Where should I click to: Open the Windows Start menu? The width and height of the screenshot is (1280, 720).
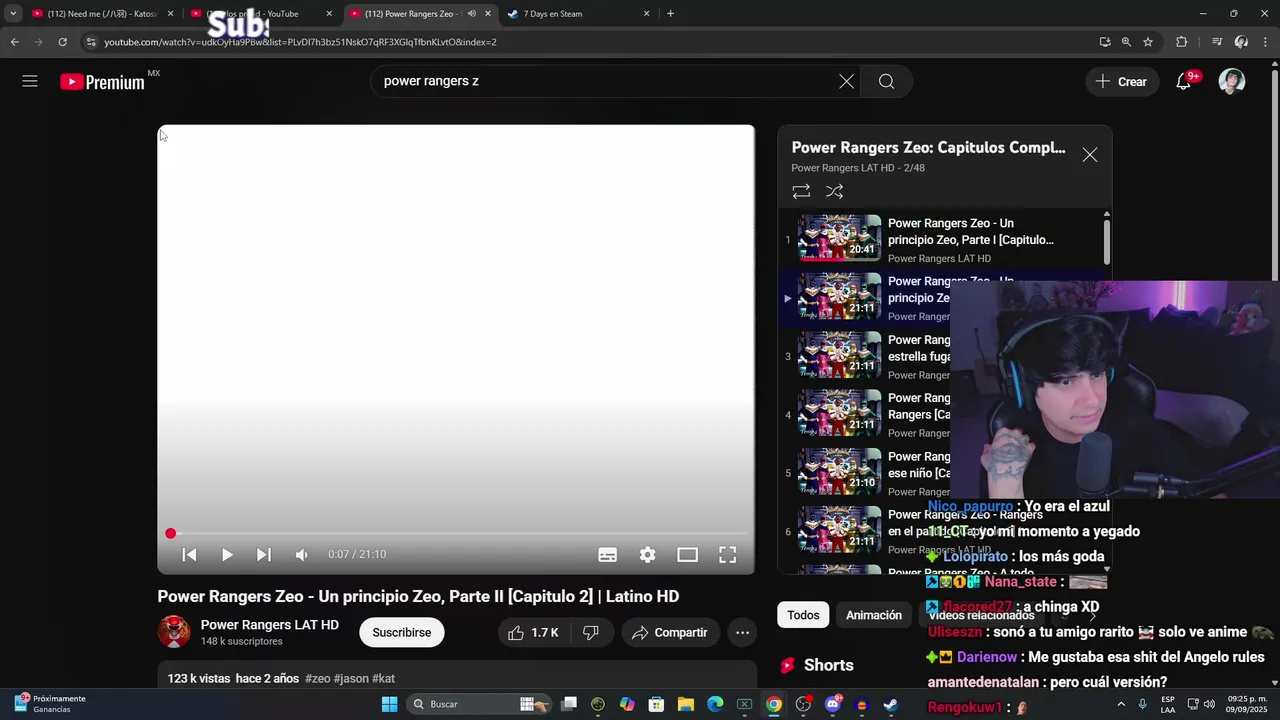pos(389,705)
